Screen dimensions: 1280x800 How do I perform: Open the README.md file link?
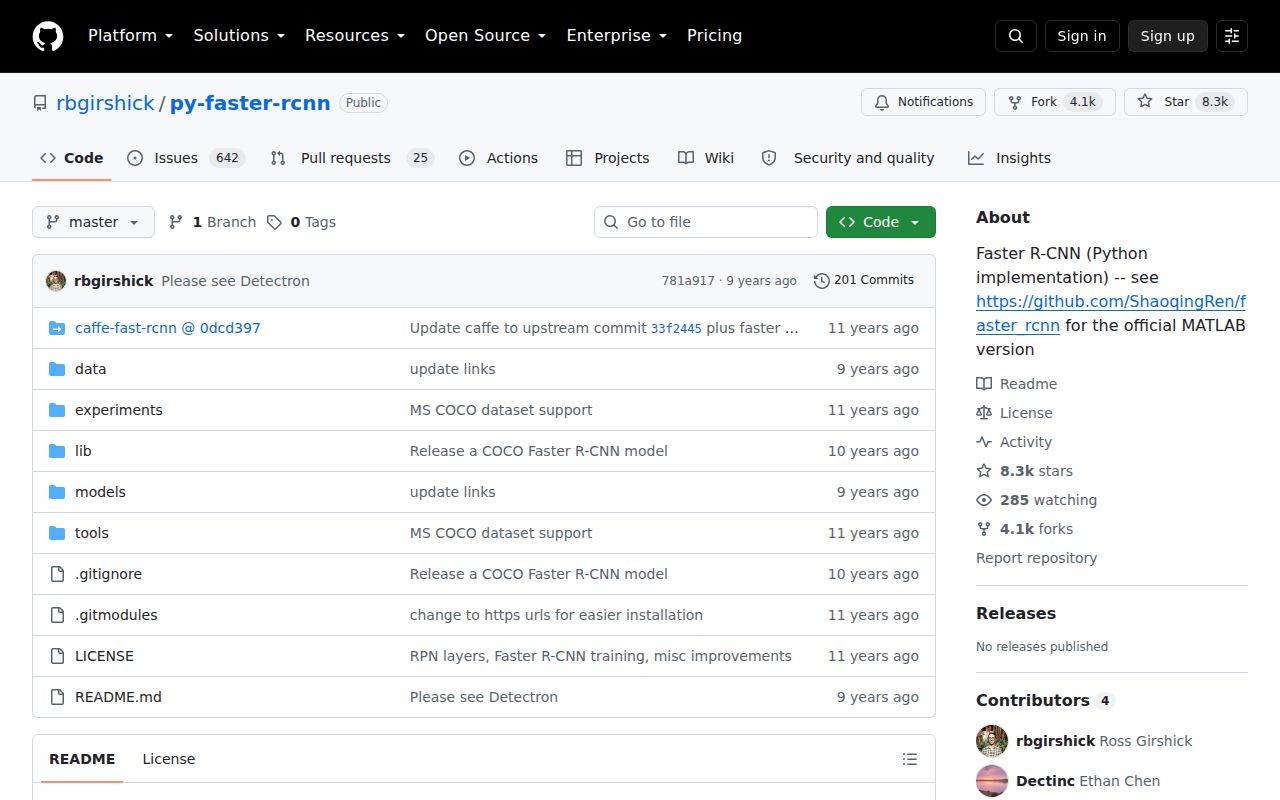click(x=118, y=697)
